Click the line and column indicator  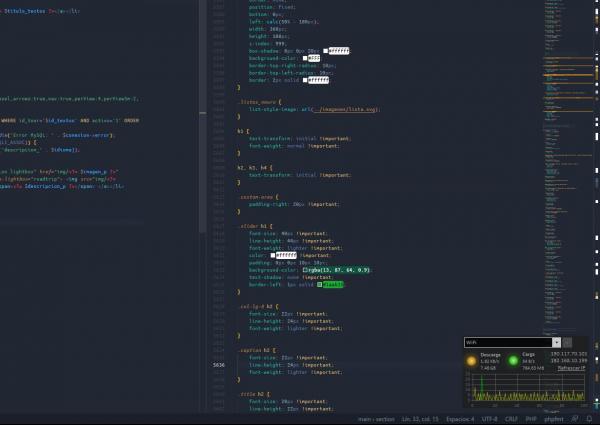coord(420,419)
